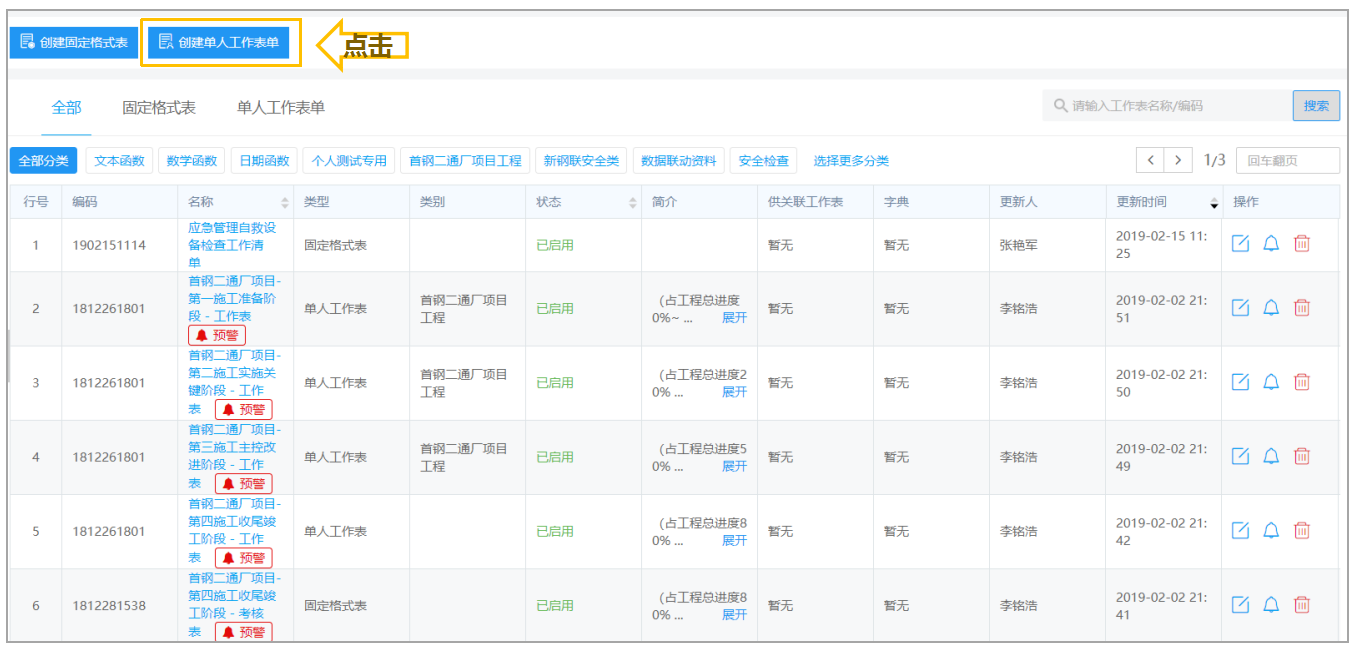
Task: Expand 简介 text in row 6
Action: coord(735,614)
